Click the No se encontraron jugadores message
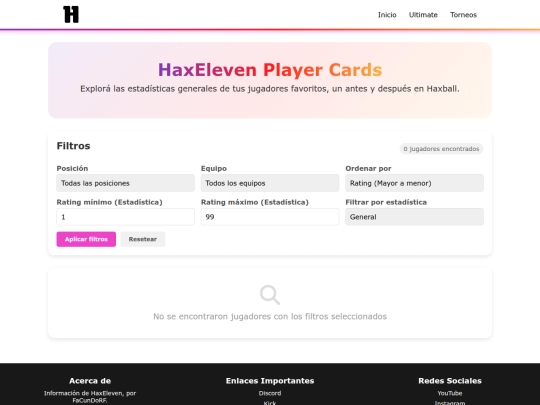Viewport: 540px width, 405px height. 270,316
